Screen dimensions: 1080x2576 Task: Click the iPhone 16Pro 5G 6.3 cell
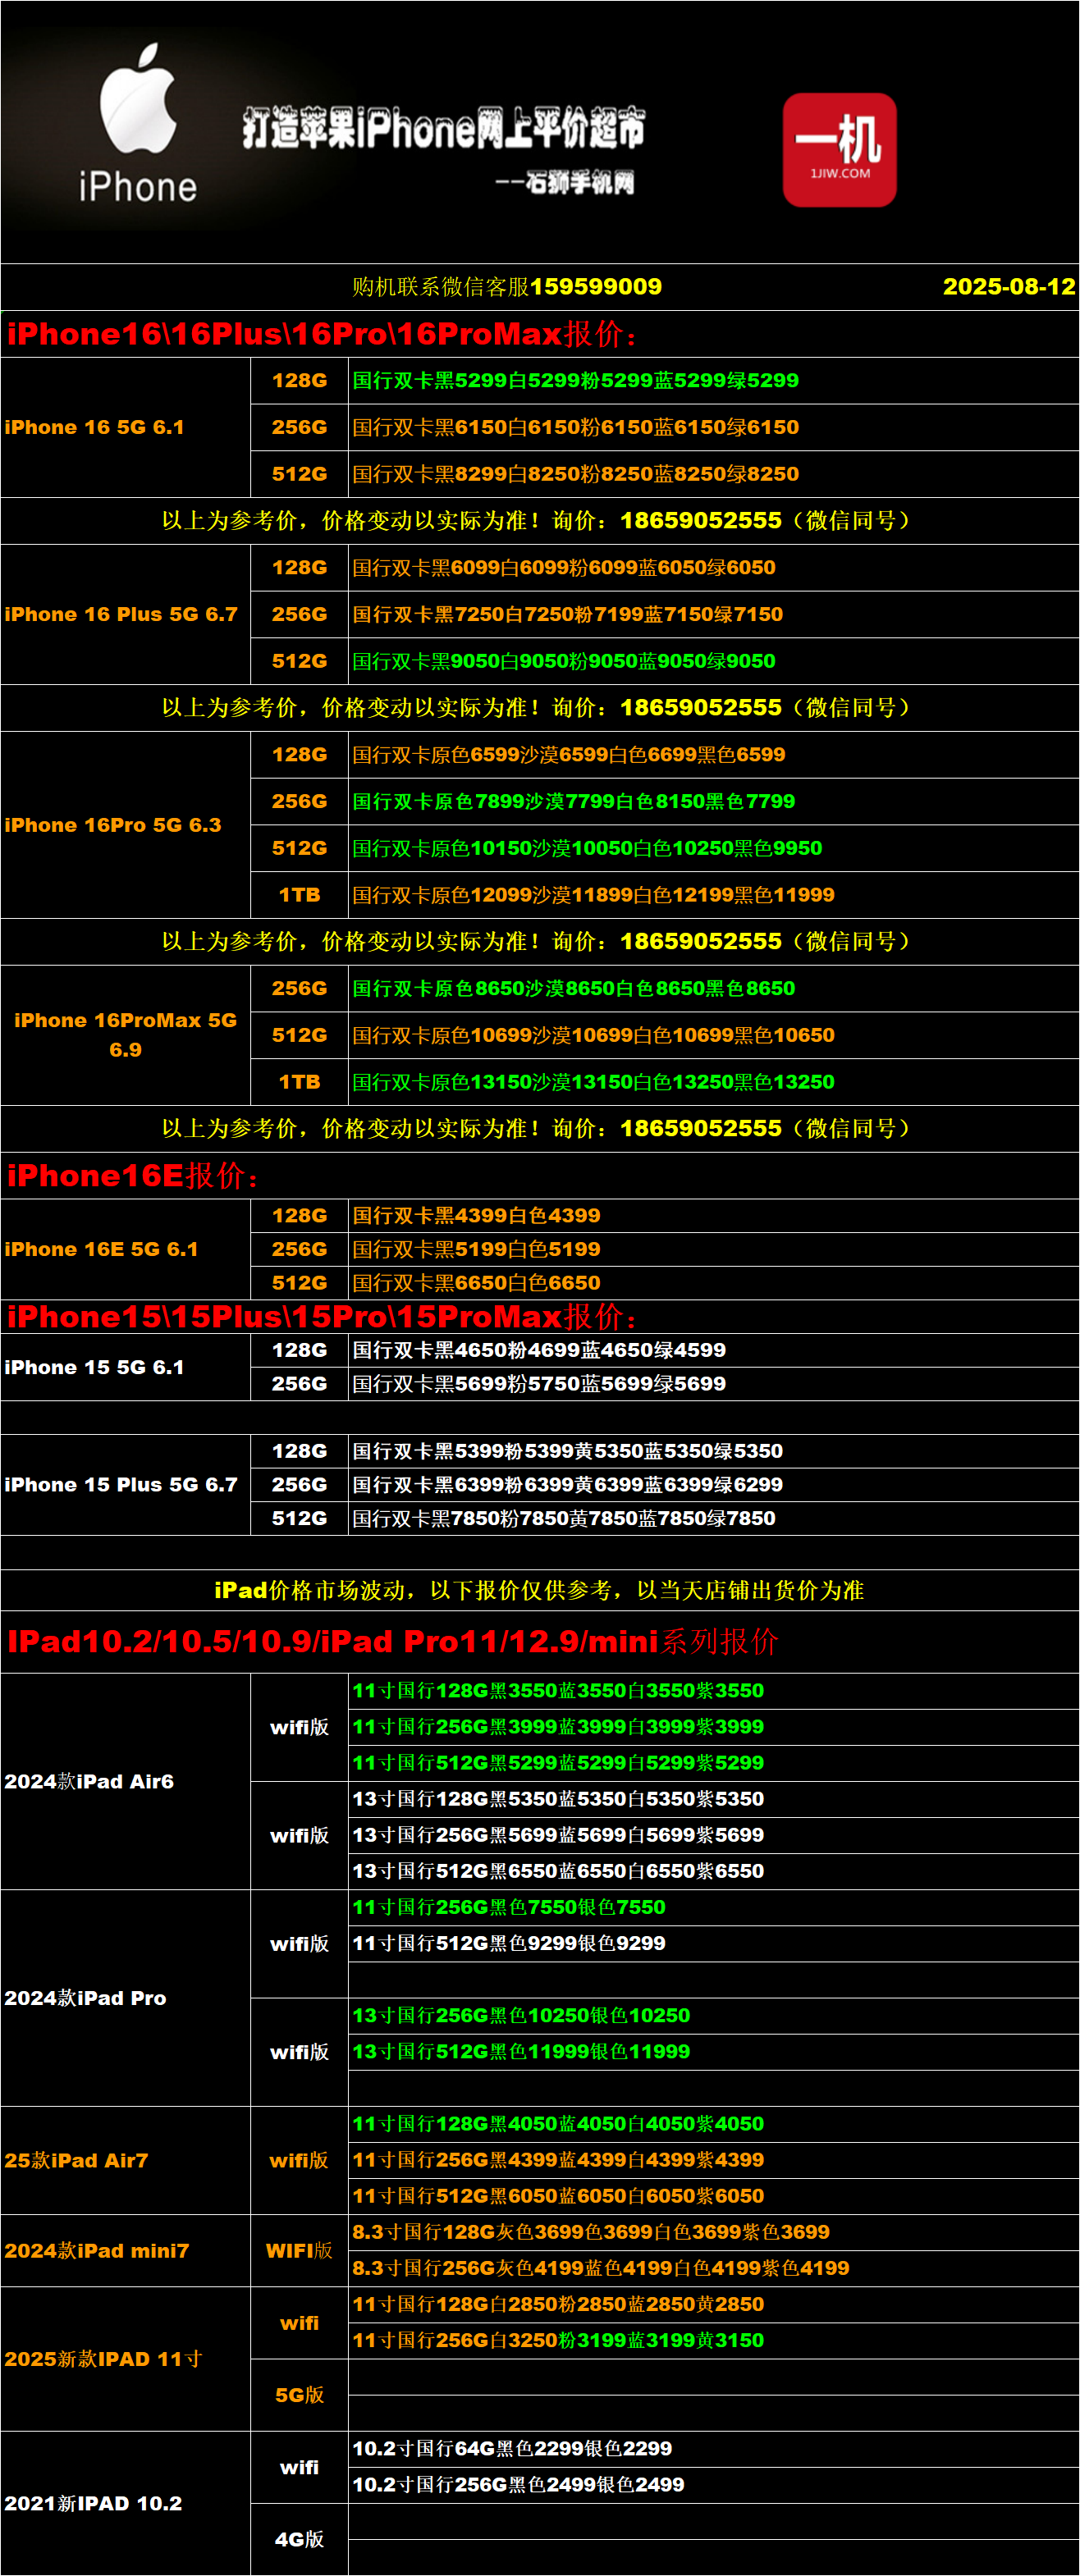[x=125, y=825]
